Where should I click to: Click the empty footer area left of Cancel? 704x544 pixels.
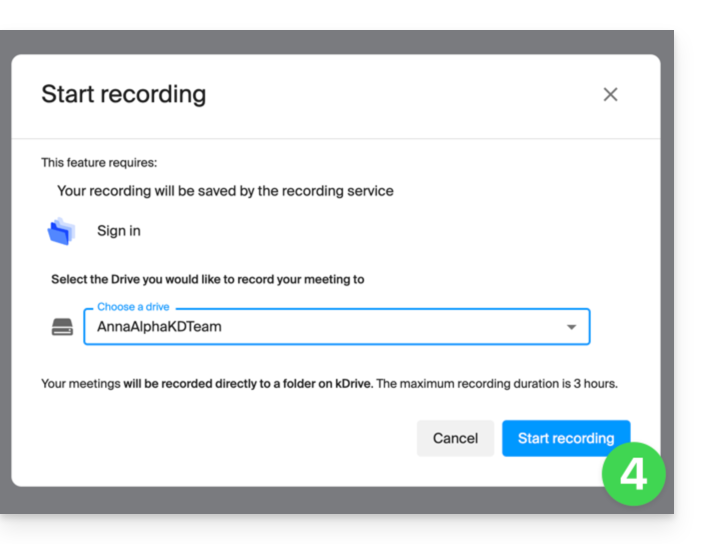click(220, 439)
